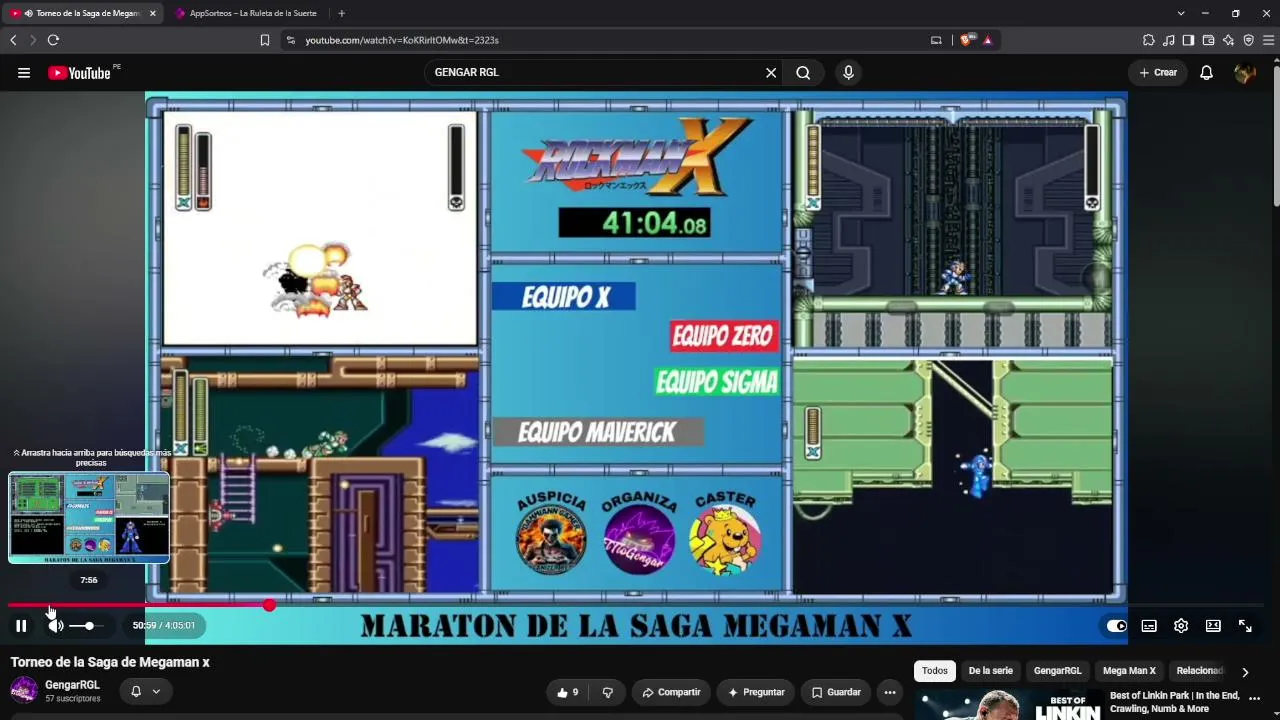This screenshot has width=1280, height=720.
Task: Open the Leo AI sparkle icon
Action: click(x=1228, y=40)
